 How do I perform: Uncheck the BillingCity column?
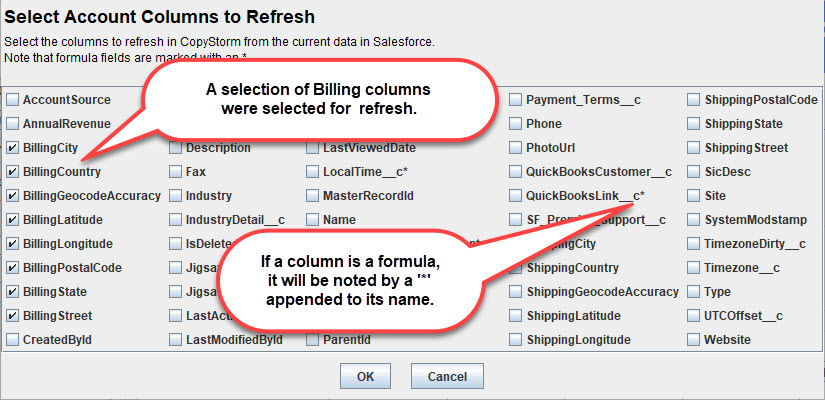point(12,148)
